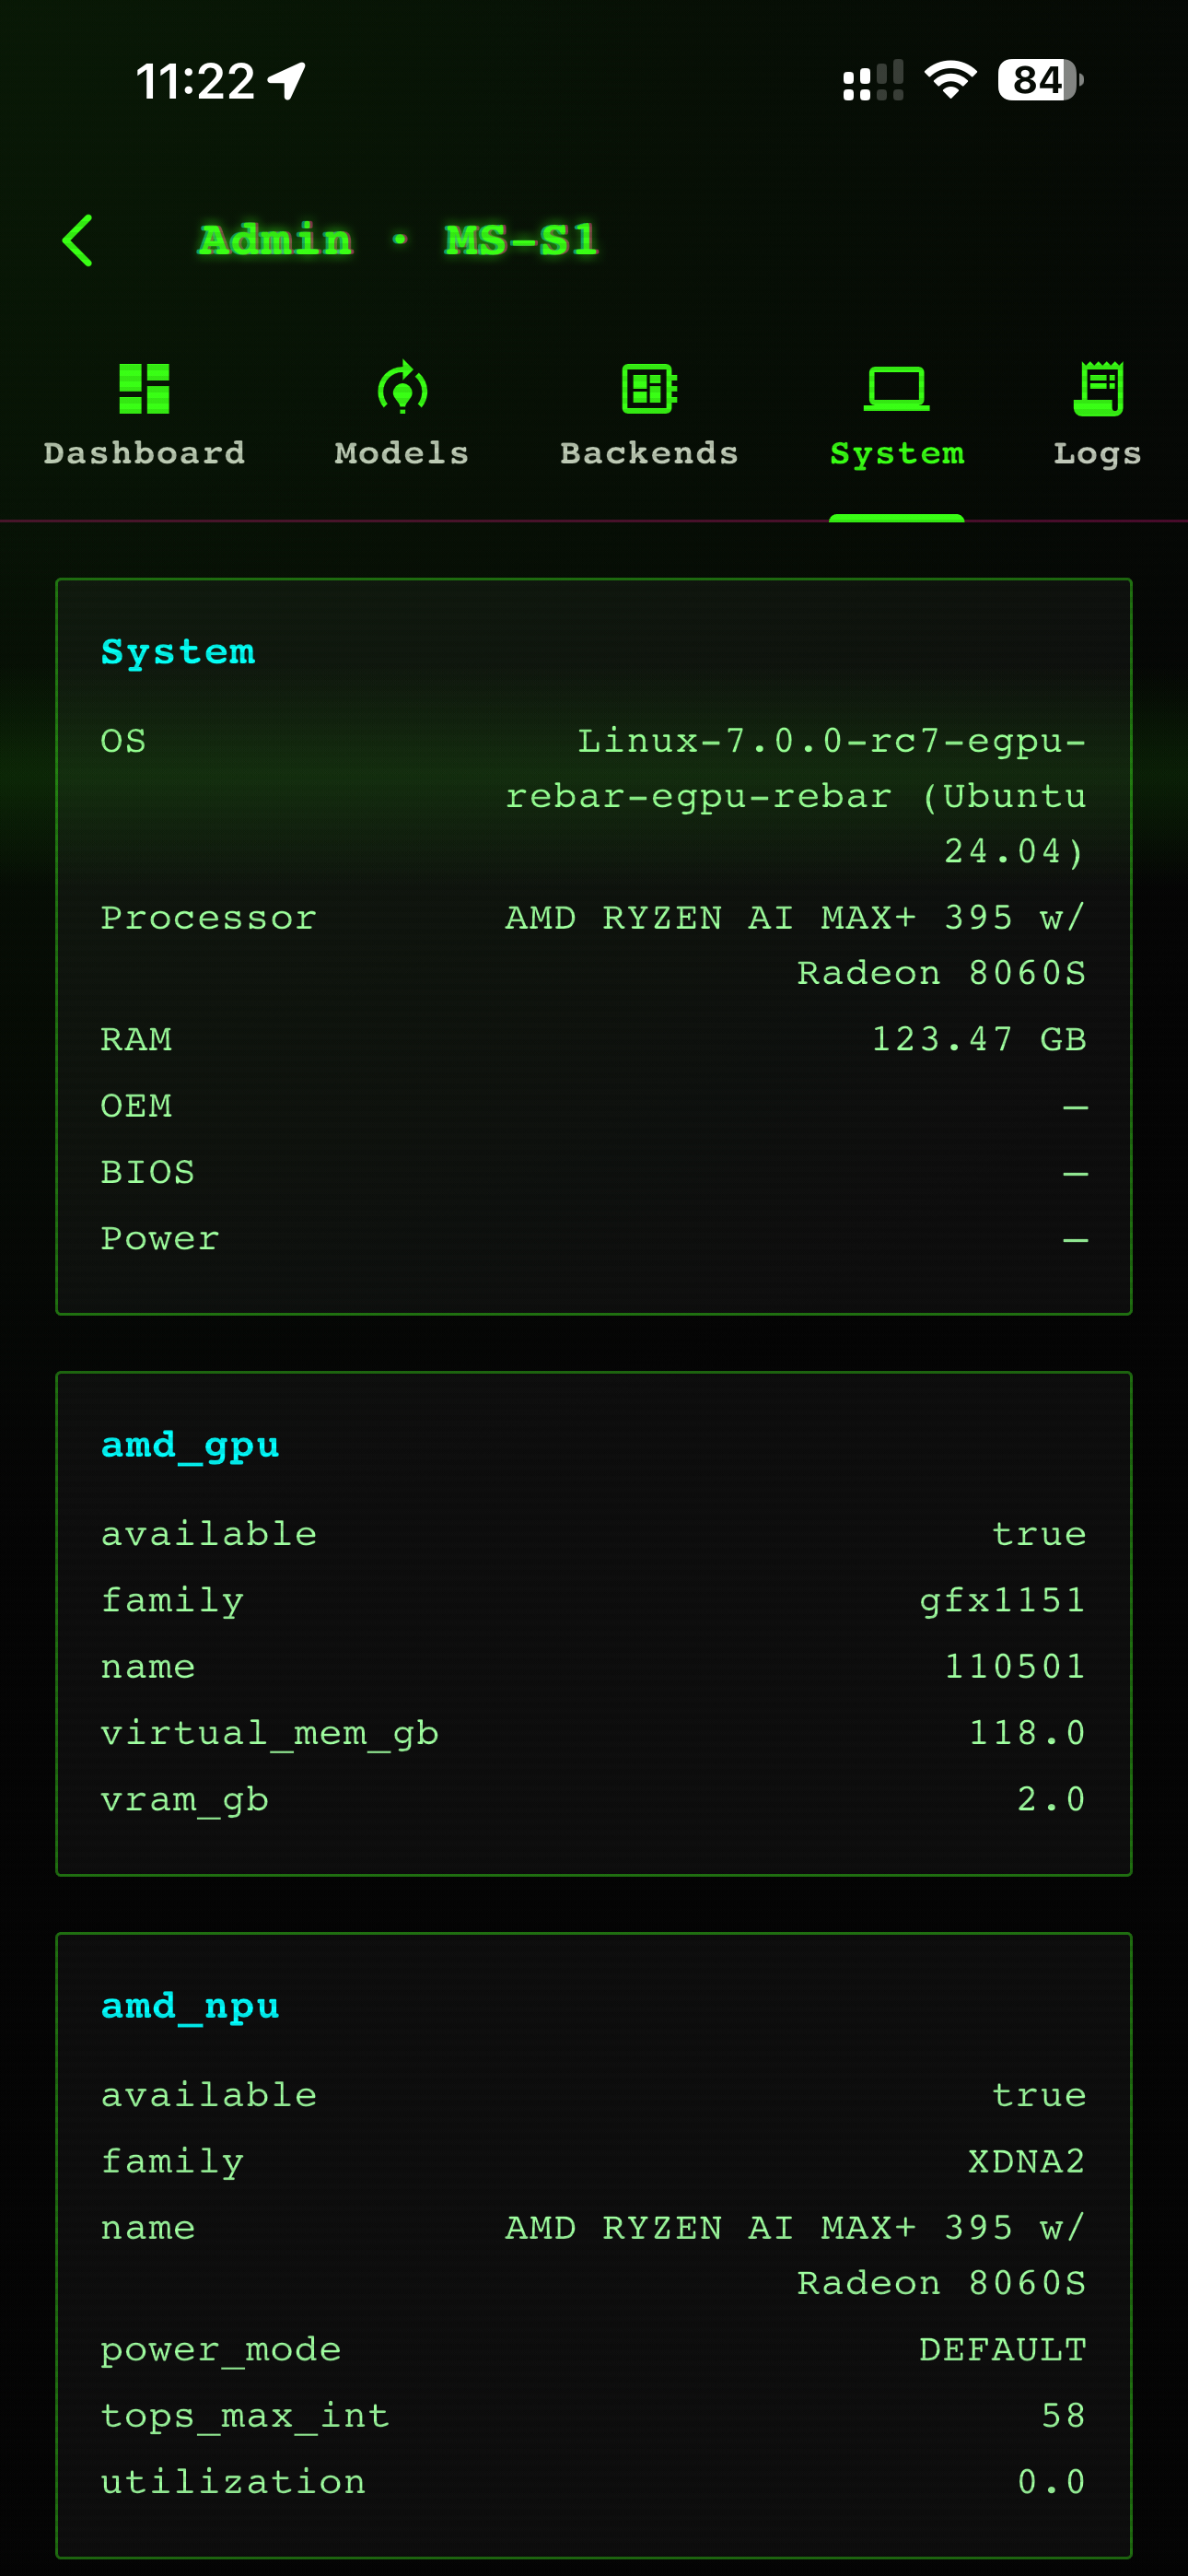Tap the amd_npu section heading
The width and height of the screenshot is (1188, 2576).
190,2007
